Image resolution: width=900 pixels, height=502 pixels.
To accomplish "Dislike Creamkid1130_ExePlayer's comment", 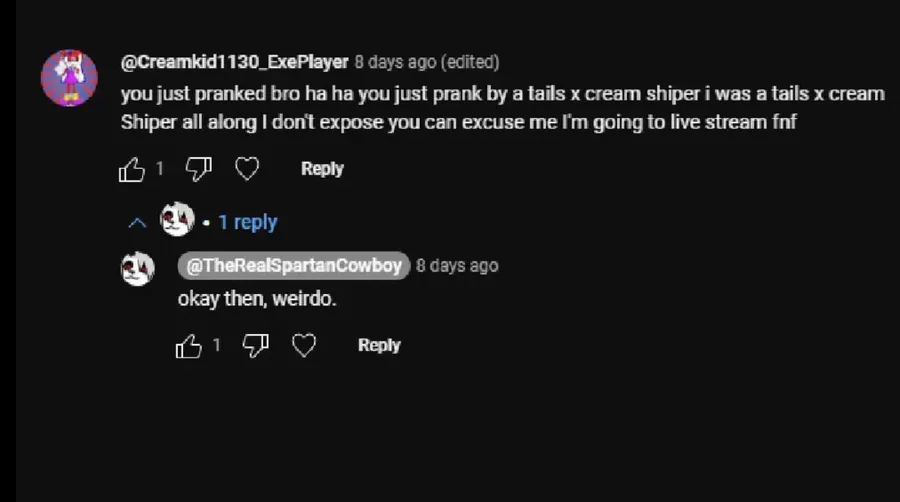I will (x=198, y=170).
